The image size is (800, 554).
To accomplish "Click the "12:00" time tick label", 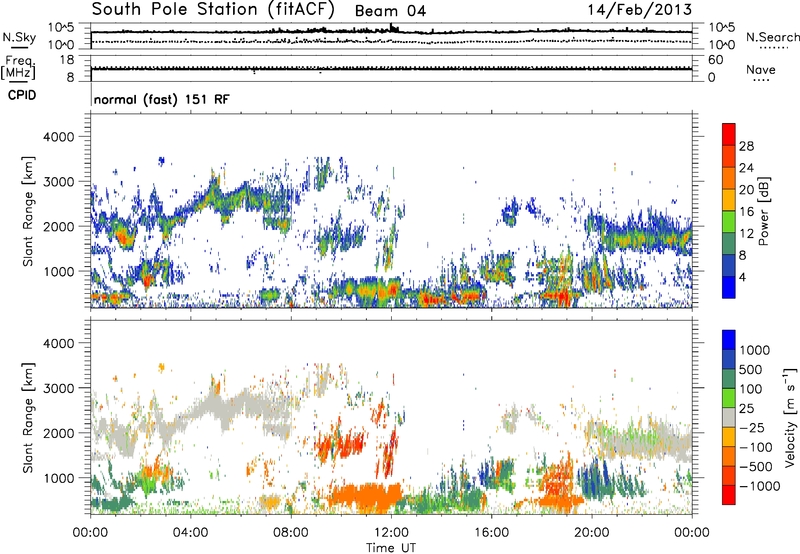I will [x=391, y=533].
